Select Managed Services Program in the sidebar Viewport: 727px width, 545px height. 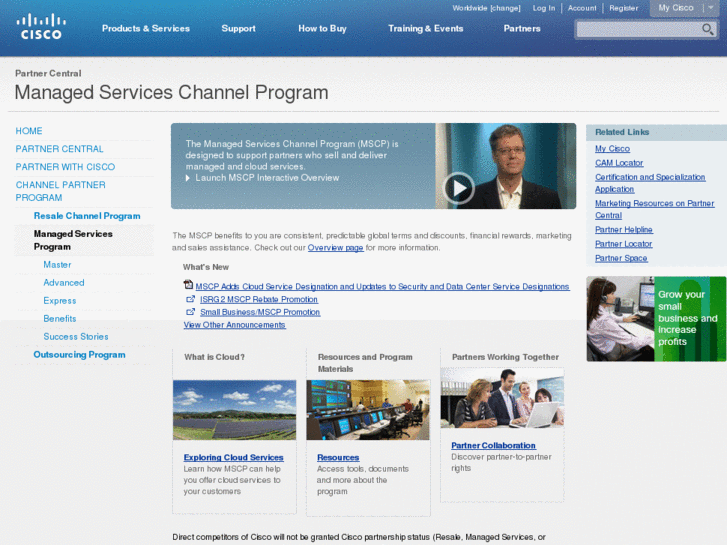tap(73, 240)
